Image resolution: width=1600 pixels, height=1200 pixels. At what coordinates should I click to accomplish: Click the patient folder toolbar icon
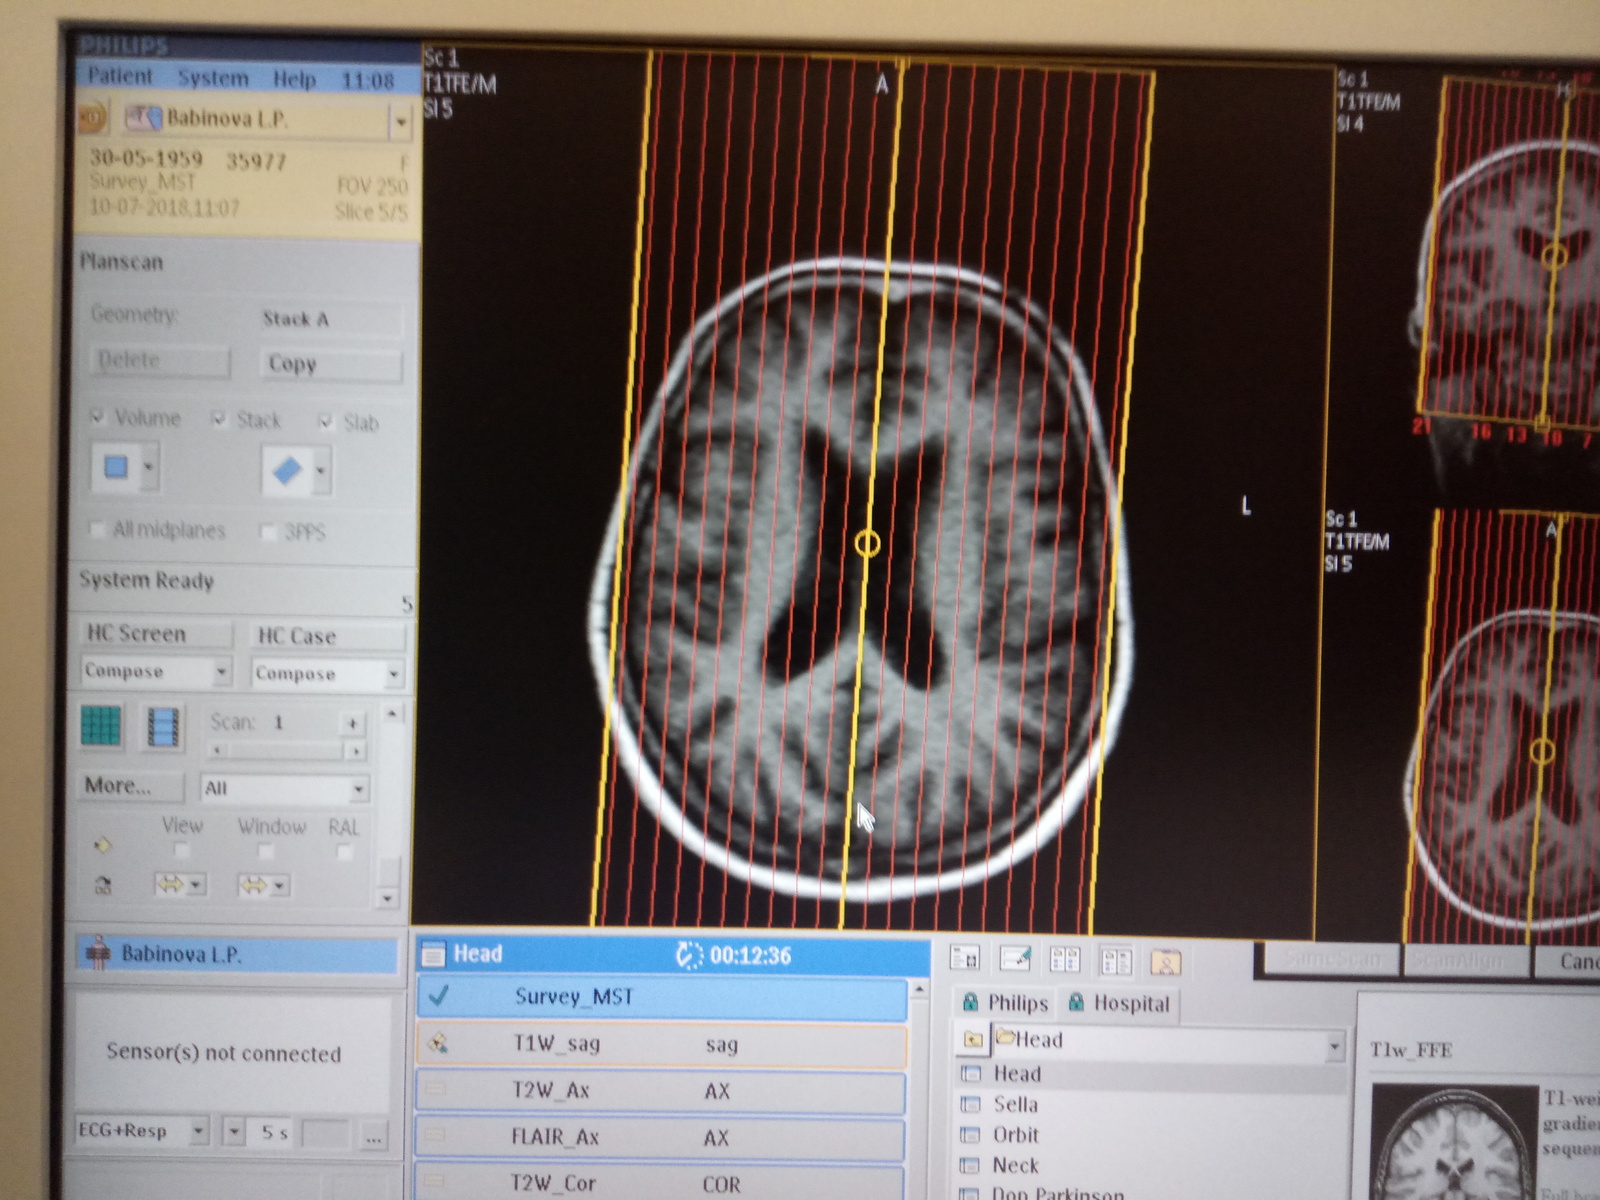1165,962
